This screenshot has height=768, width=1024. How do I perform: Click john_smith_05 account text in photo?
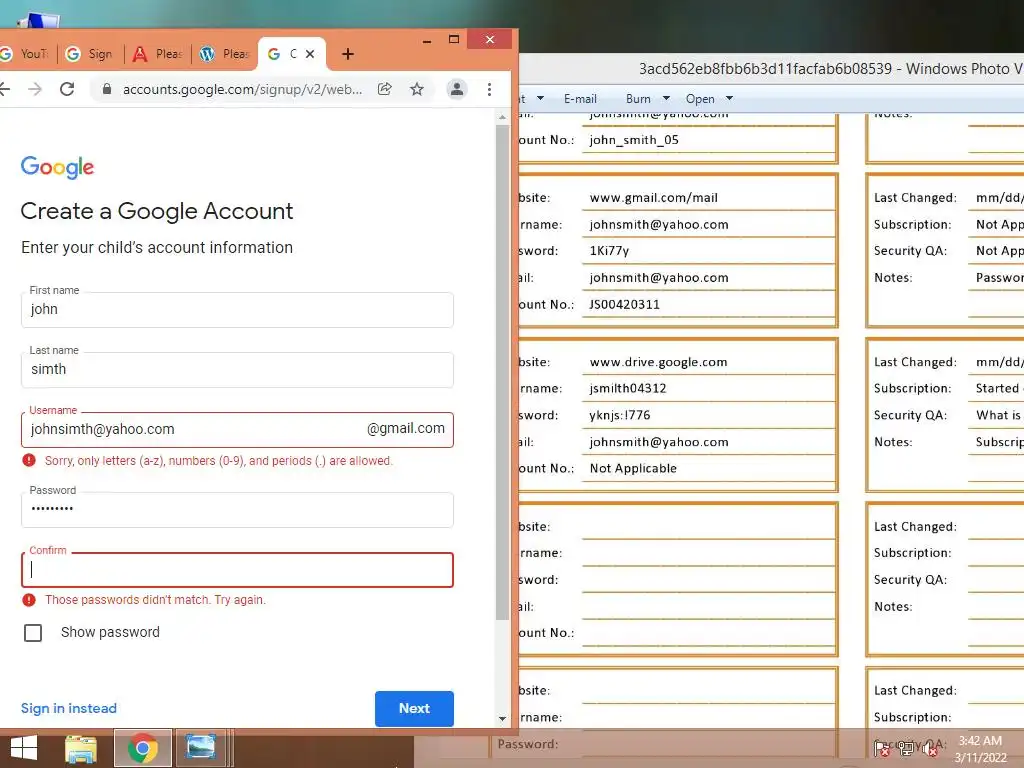(x=633, y=140)
